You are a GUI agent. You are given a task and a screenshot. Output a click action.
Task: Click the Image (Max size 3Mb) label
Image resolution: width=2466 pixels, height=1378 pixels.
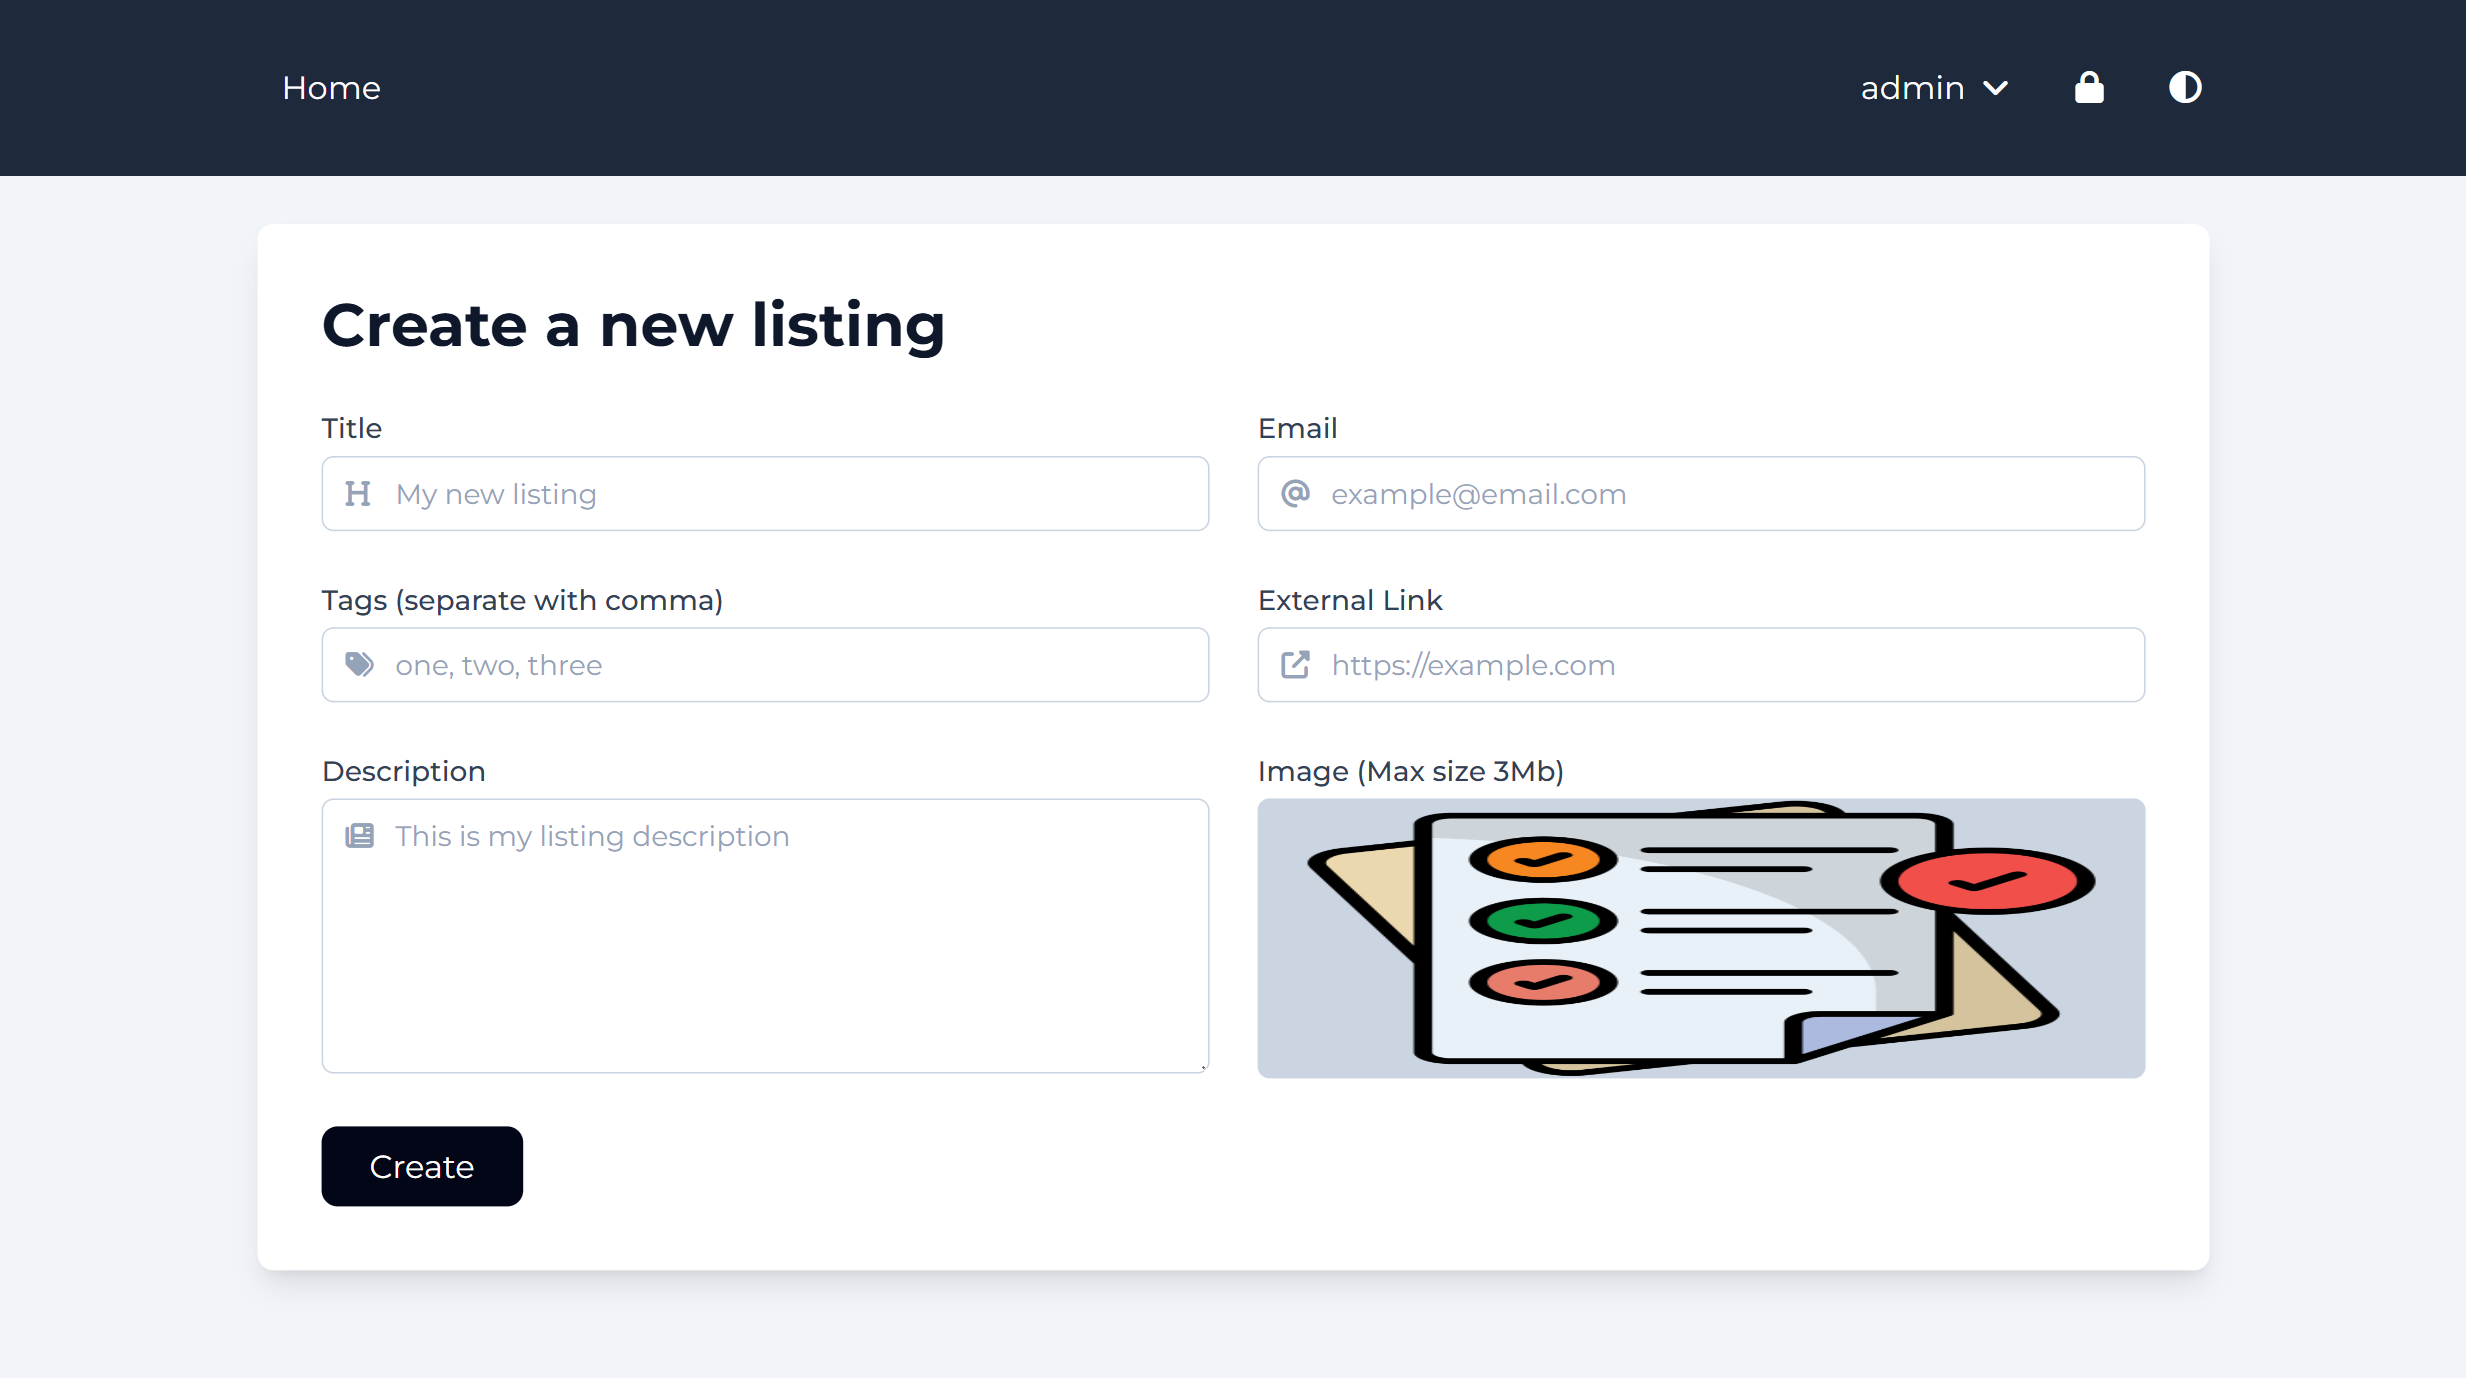coord(1410,771)
